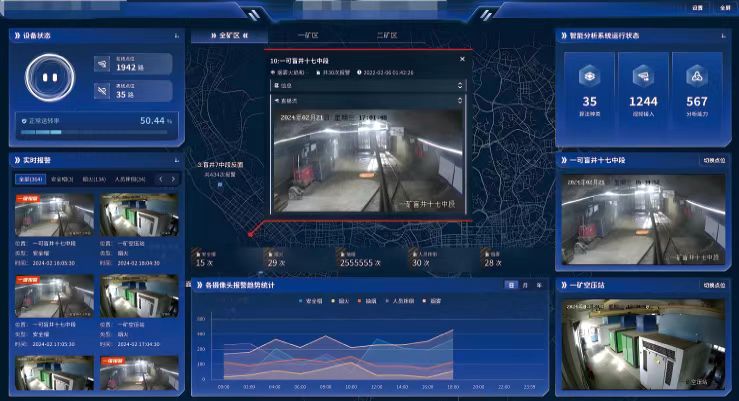Click the alarm stat icon above 30 次

tap(415, 254)
